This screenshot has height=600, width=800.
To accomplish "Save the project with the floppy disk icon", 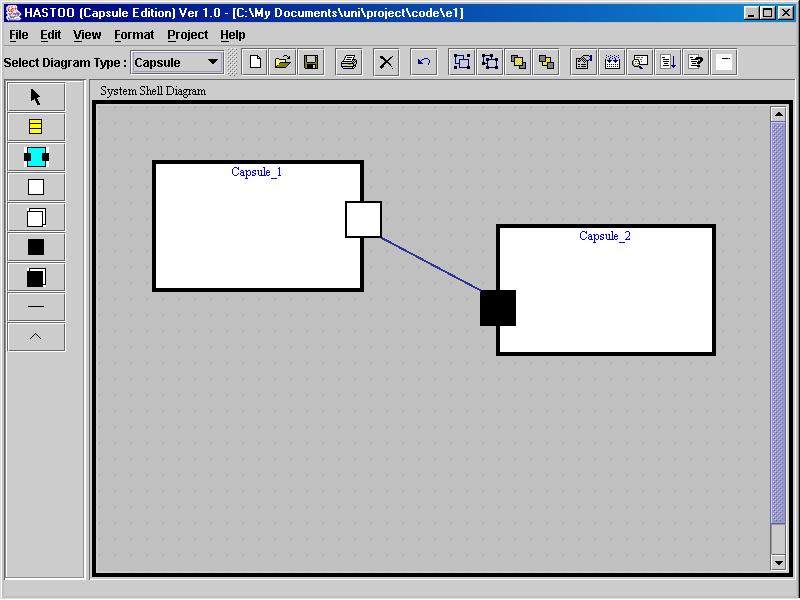I will pyautogui.click(x=311, y=62).
